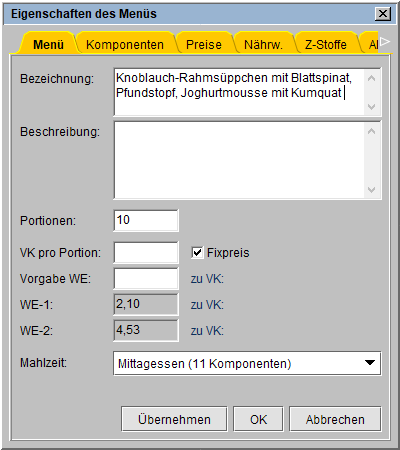The height and width of the screenshot is (450, 400).
Task: Focus the Portionen input field
Action: (146, 220)
